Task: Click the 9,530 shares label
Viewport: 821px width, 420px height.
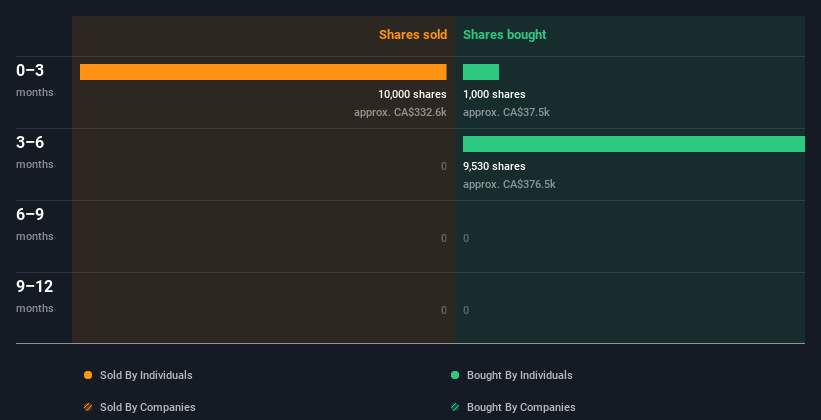Action: click(494, 166)
